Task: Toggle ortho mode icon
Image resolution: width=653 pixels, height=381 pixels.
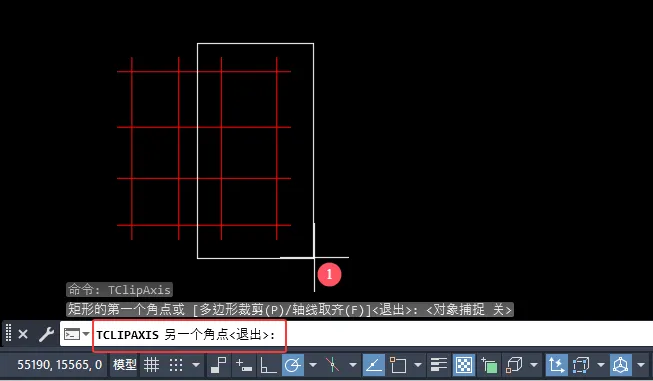Action: click(268, 365)
